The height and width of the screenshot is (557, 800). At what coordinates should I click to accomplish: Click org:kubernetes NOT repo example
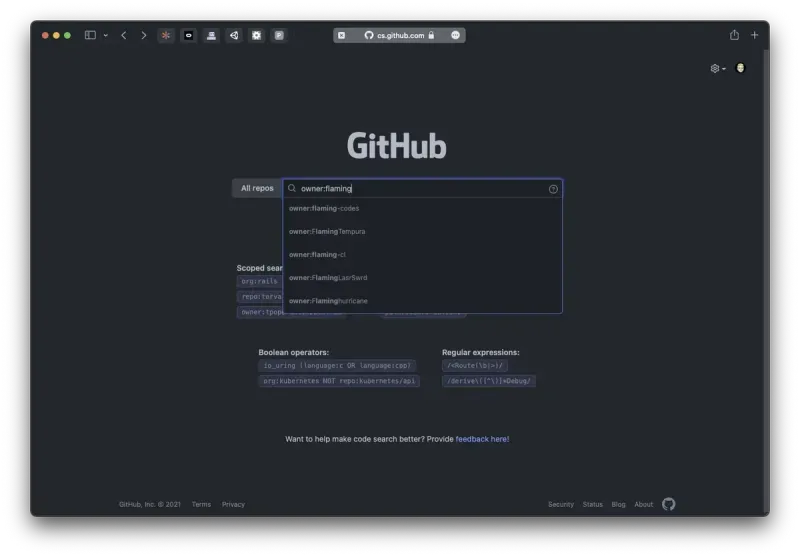[339, 381]
